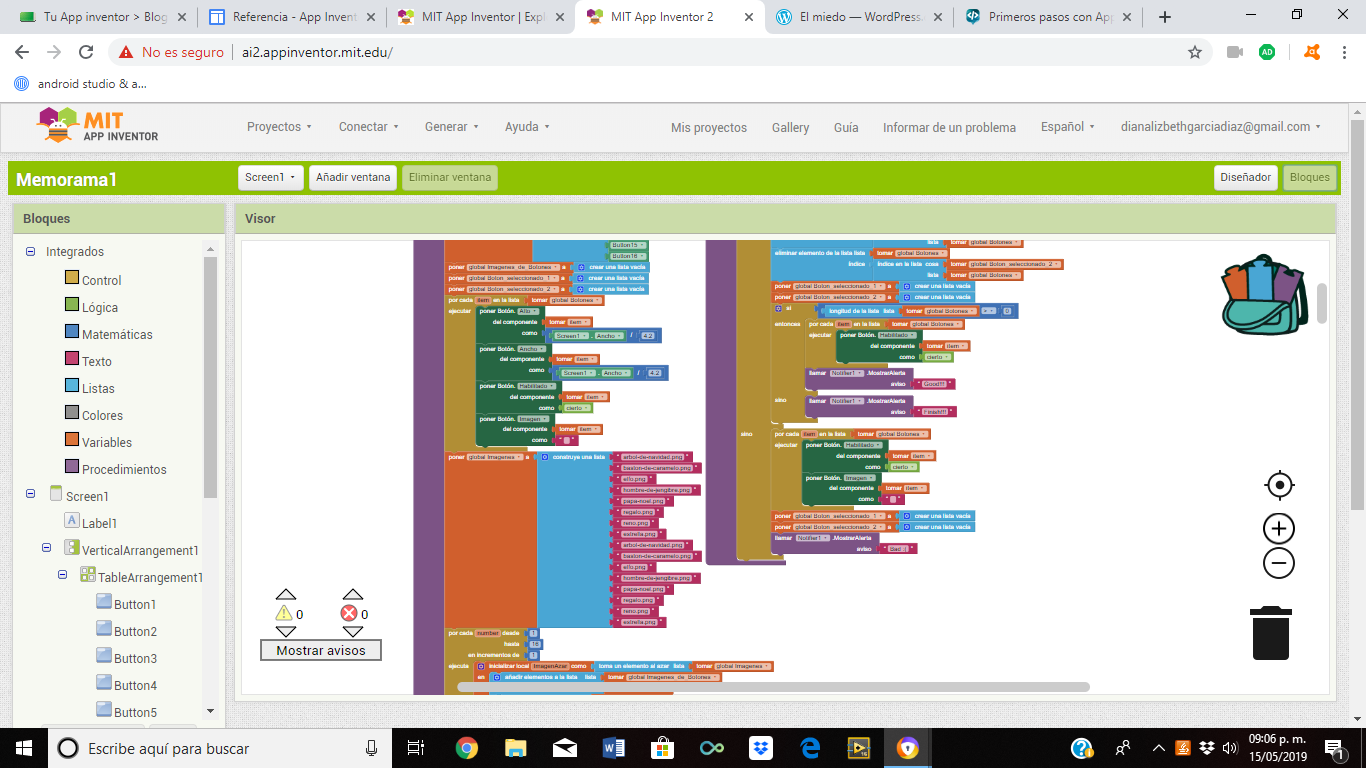Click the yellow warning triangle icon
The image size is (1366, 768).
284,613
